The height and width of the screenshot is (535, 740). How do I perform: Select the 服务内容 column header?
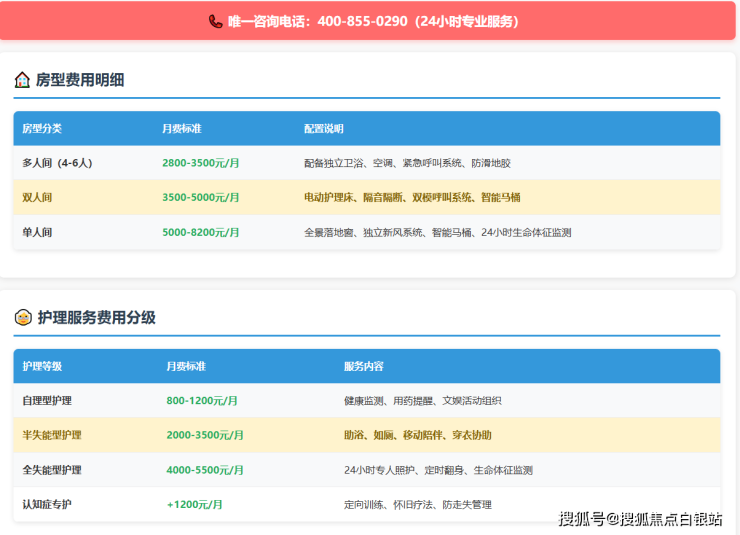tap(364, 367)
